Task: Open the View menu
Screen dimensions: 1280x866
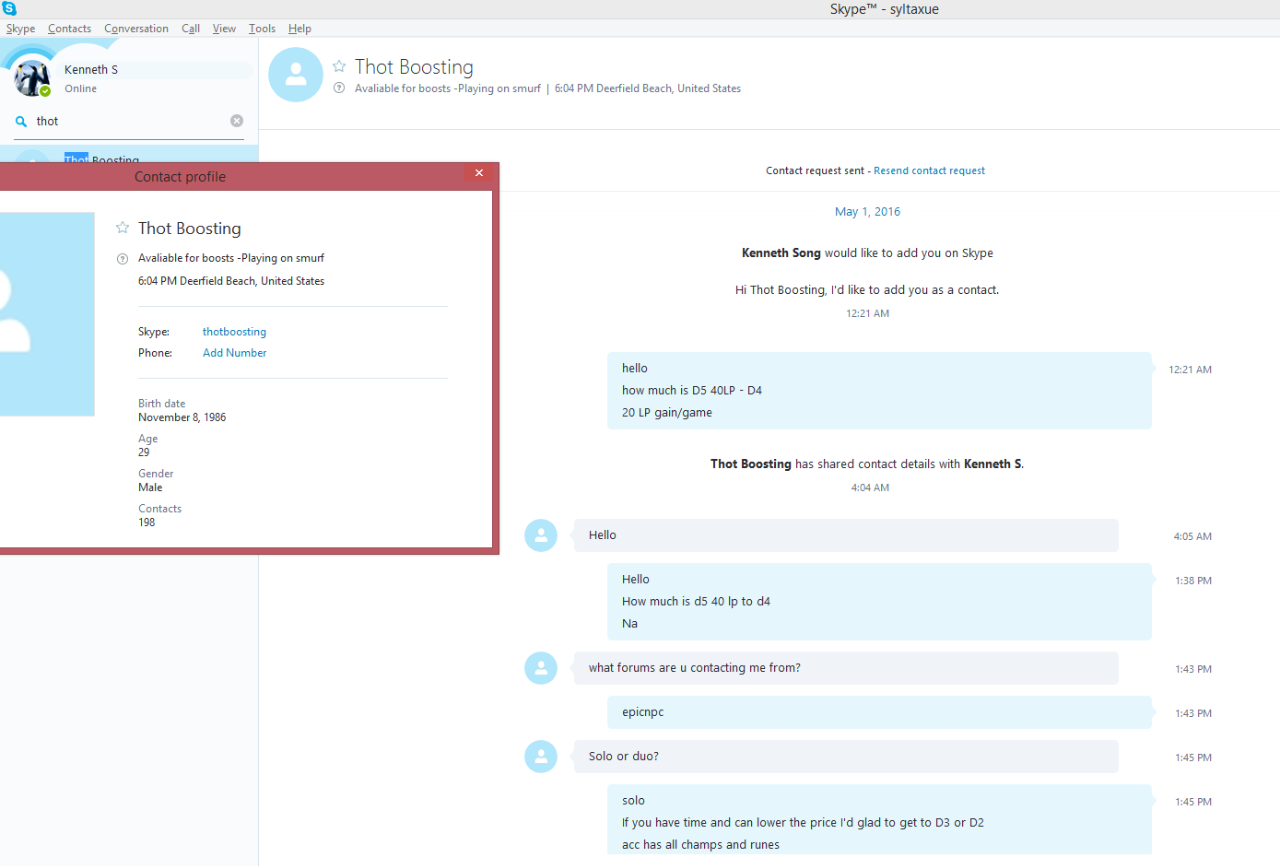Action: pos(224,29)
